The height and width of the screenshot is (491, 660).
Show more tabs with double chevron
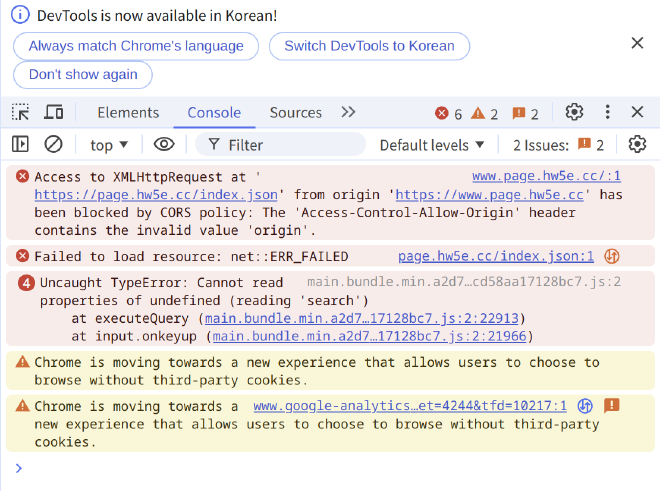pyautogui.click(x=348, y=112)
